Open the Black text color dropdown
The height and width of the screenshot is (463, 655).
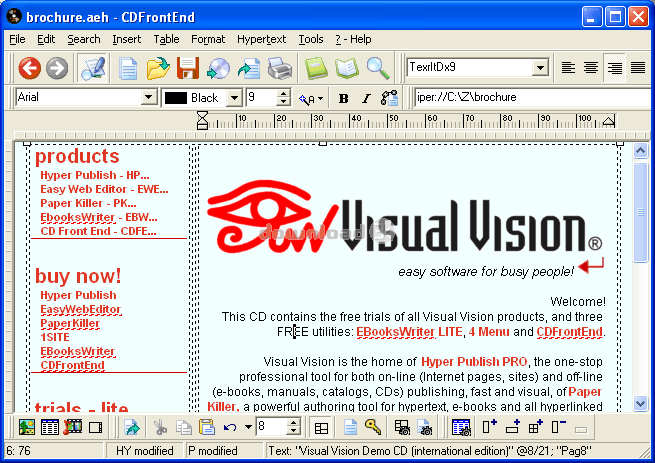coord(234,98)
